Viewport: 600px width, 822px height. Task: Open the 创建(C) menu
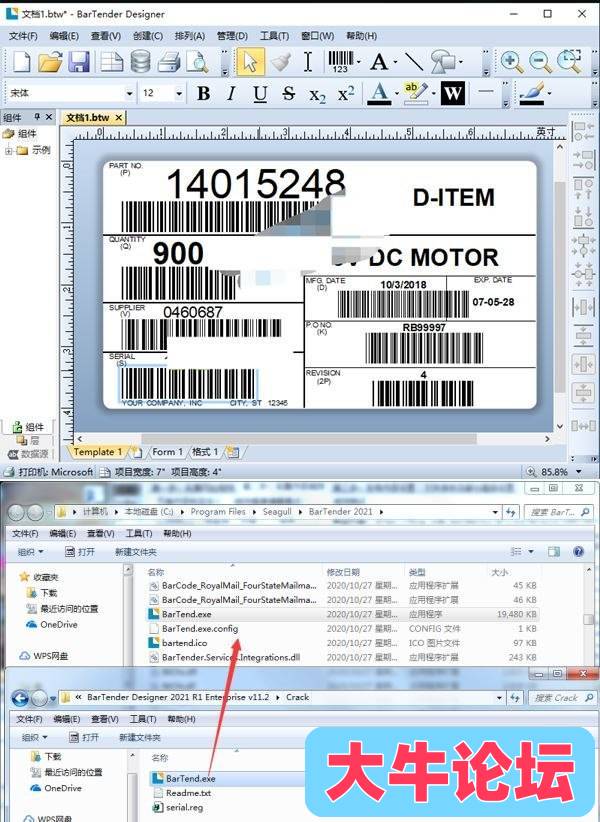(x=148, y=36)
